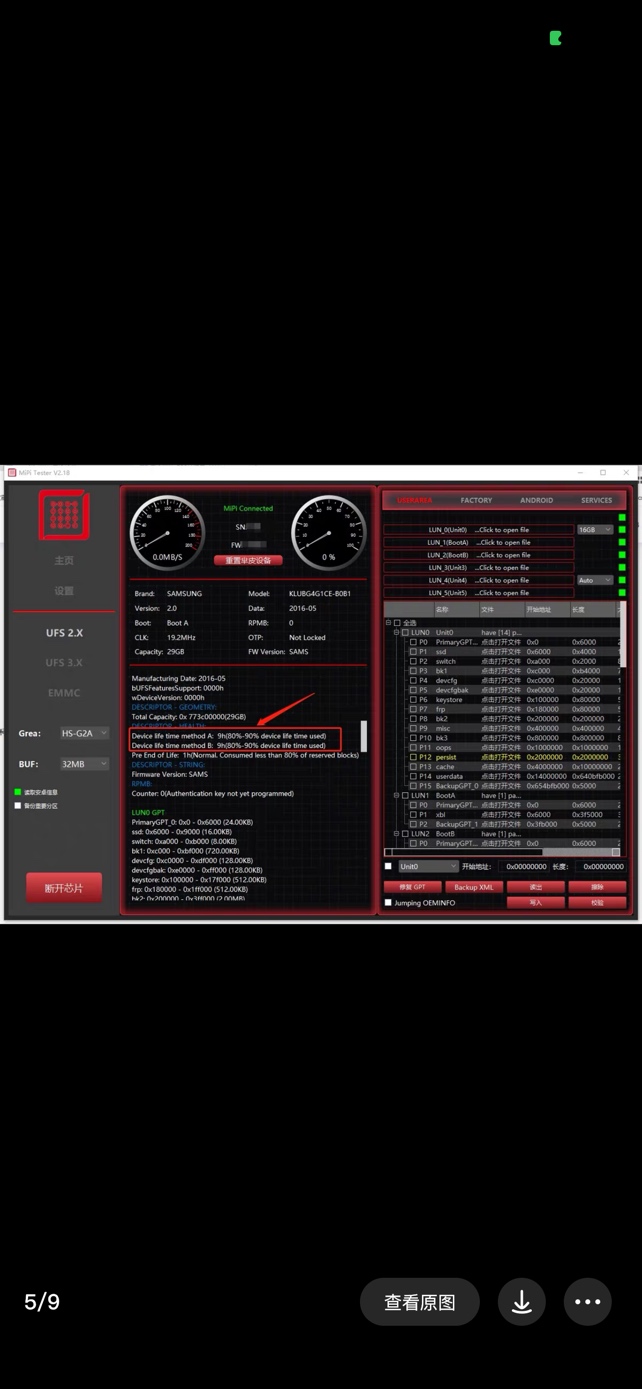Open the three-dots more options menu
Viewport: 642px width, 1389px height.
point(587,1301)
